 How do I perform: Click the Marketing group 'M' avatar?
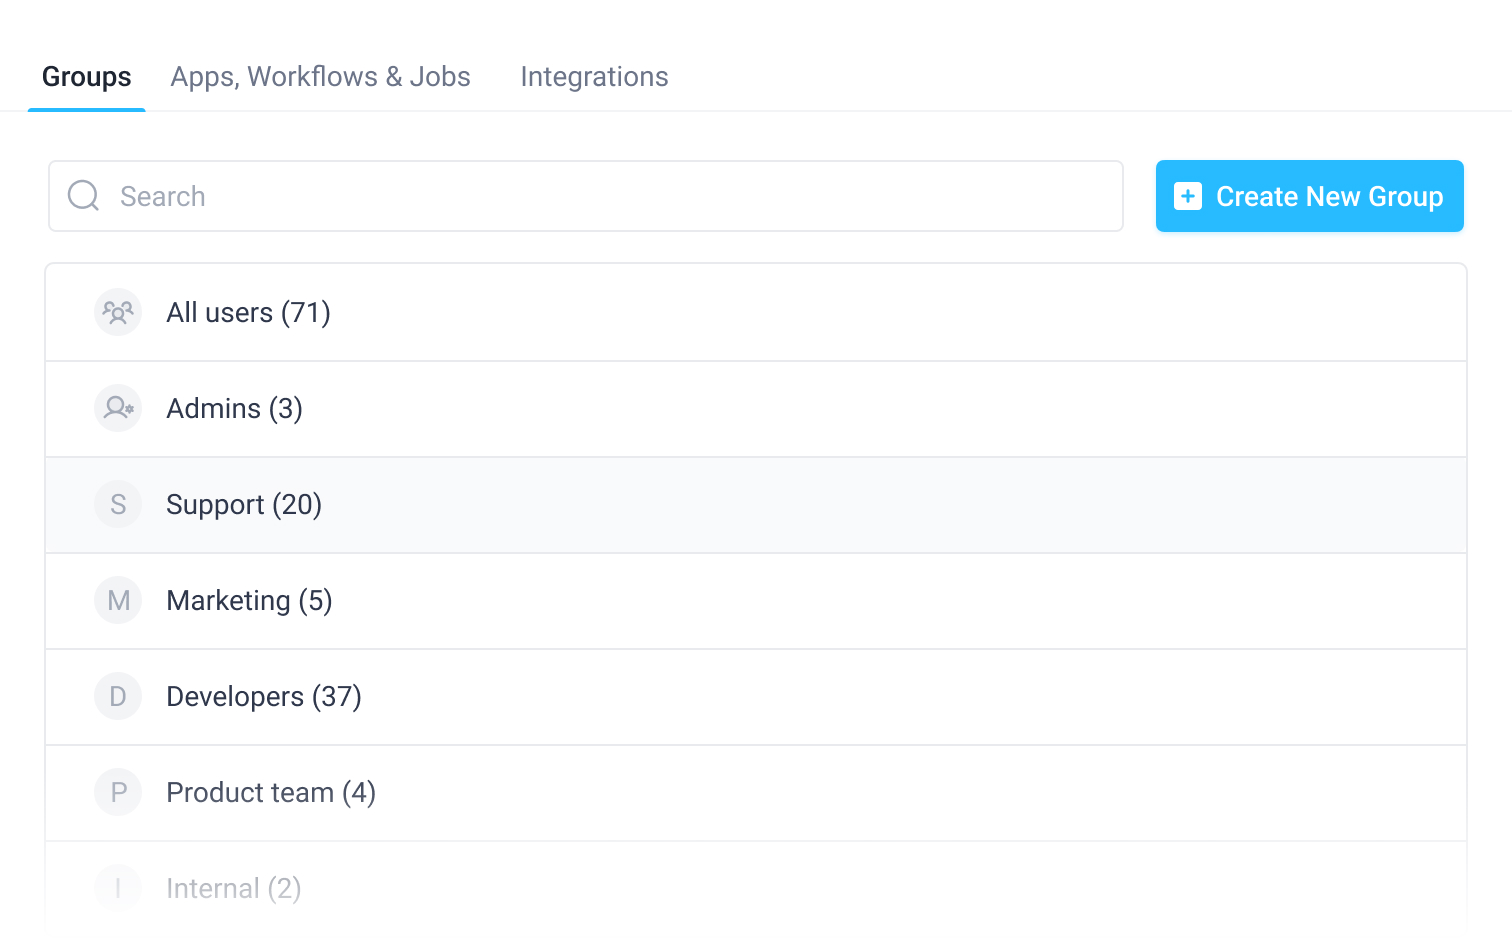point(118,600)
